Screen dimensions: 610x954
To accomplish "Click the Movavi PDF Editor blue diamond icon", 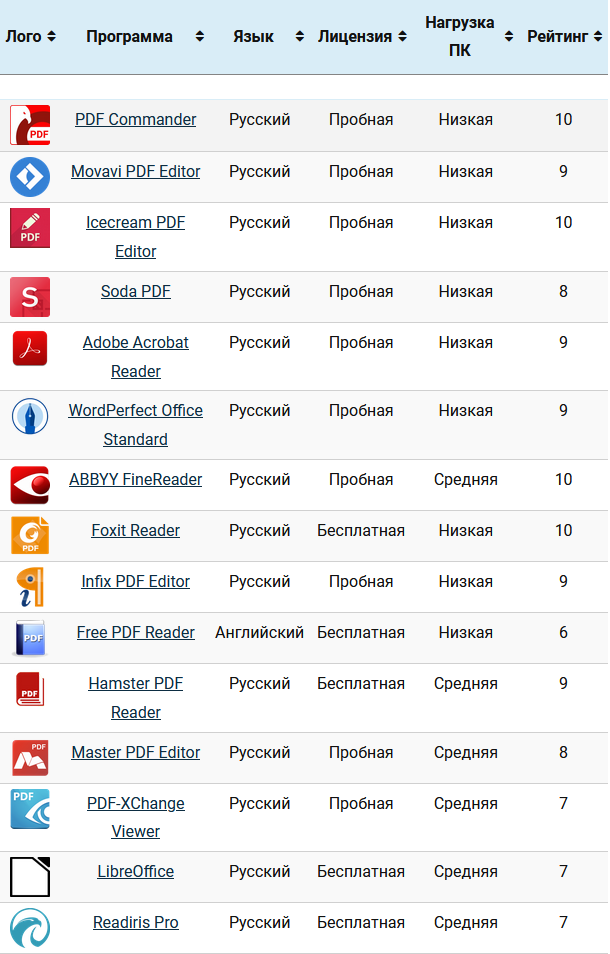I will click(30, 176).
